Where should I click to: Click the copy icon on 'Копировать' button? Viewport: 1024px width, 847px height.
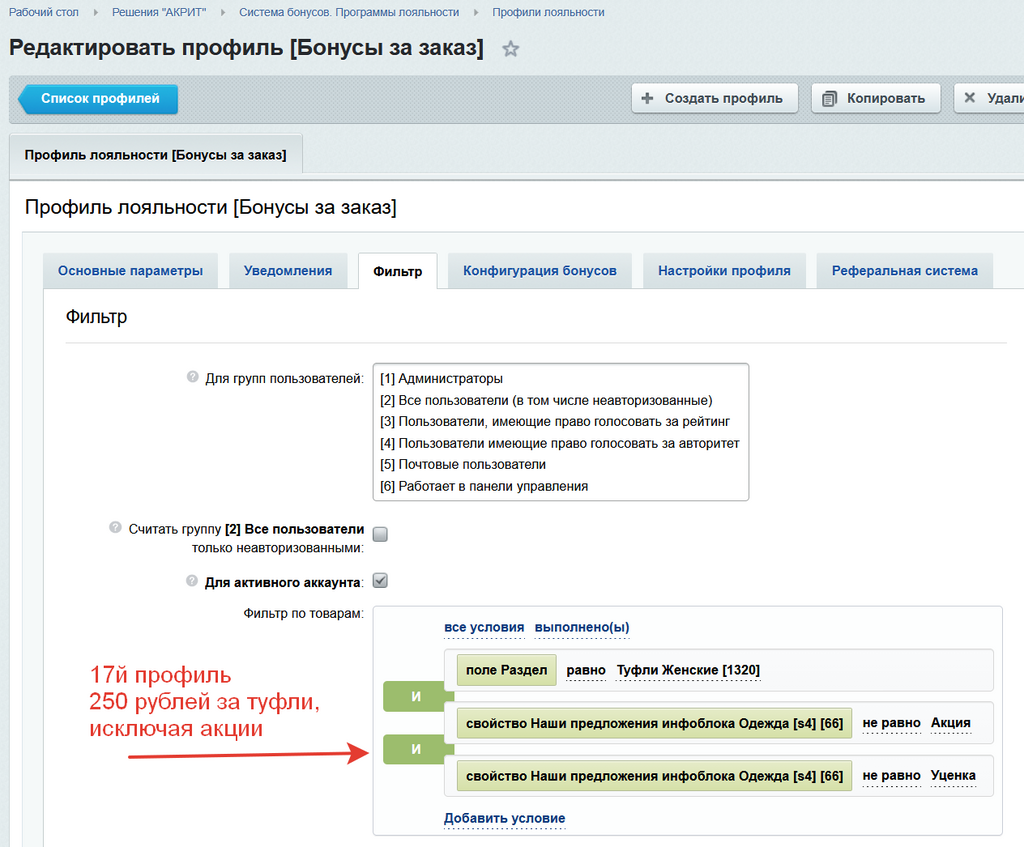pyautogui.click(x=829, y=98)
